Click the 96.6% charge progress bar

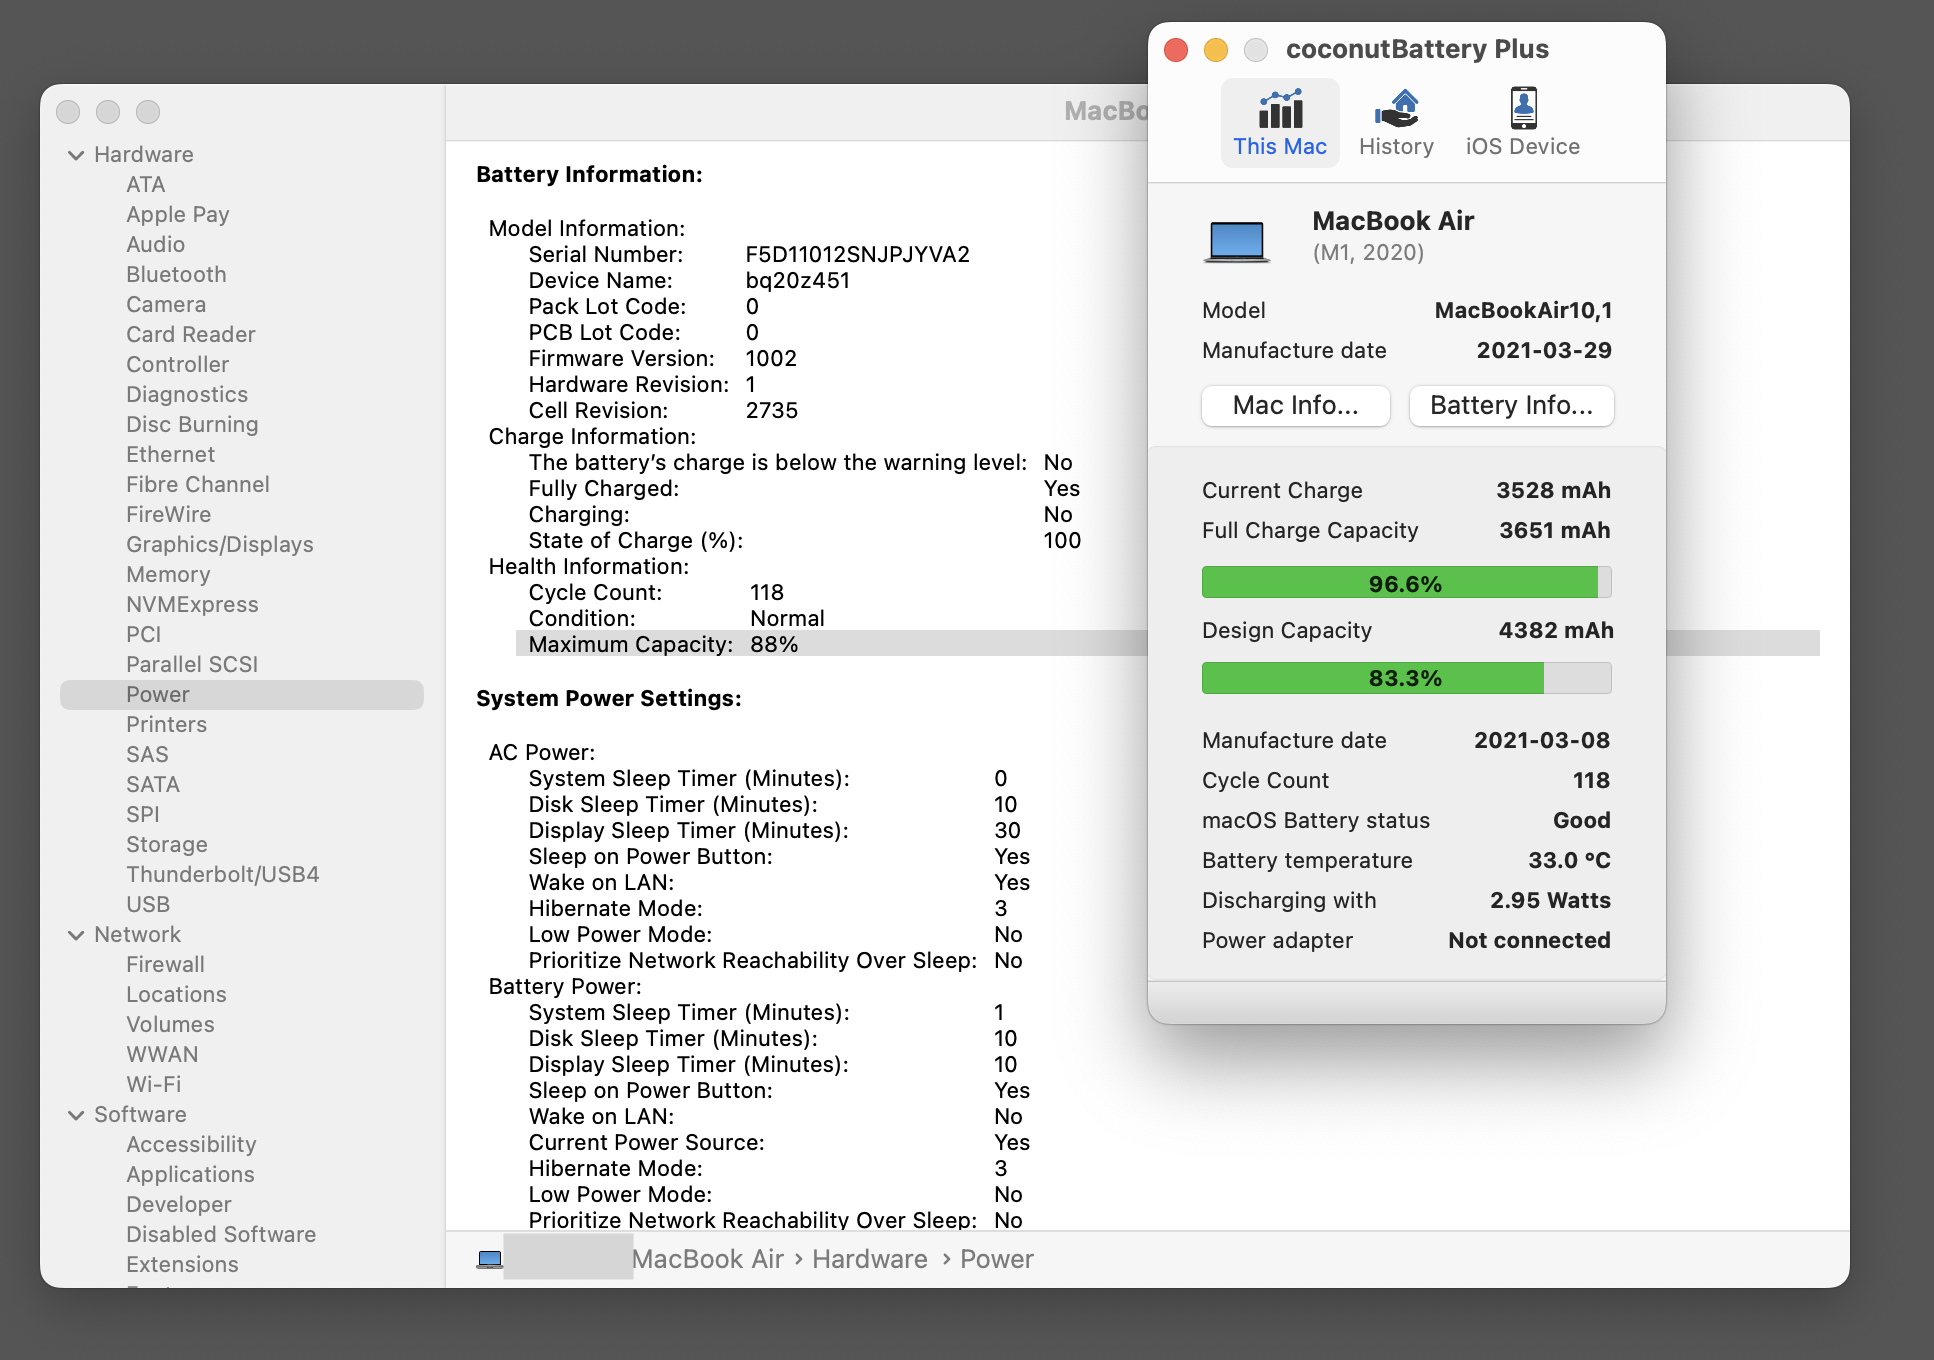point(1405,583)
